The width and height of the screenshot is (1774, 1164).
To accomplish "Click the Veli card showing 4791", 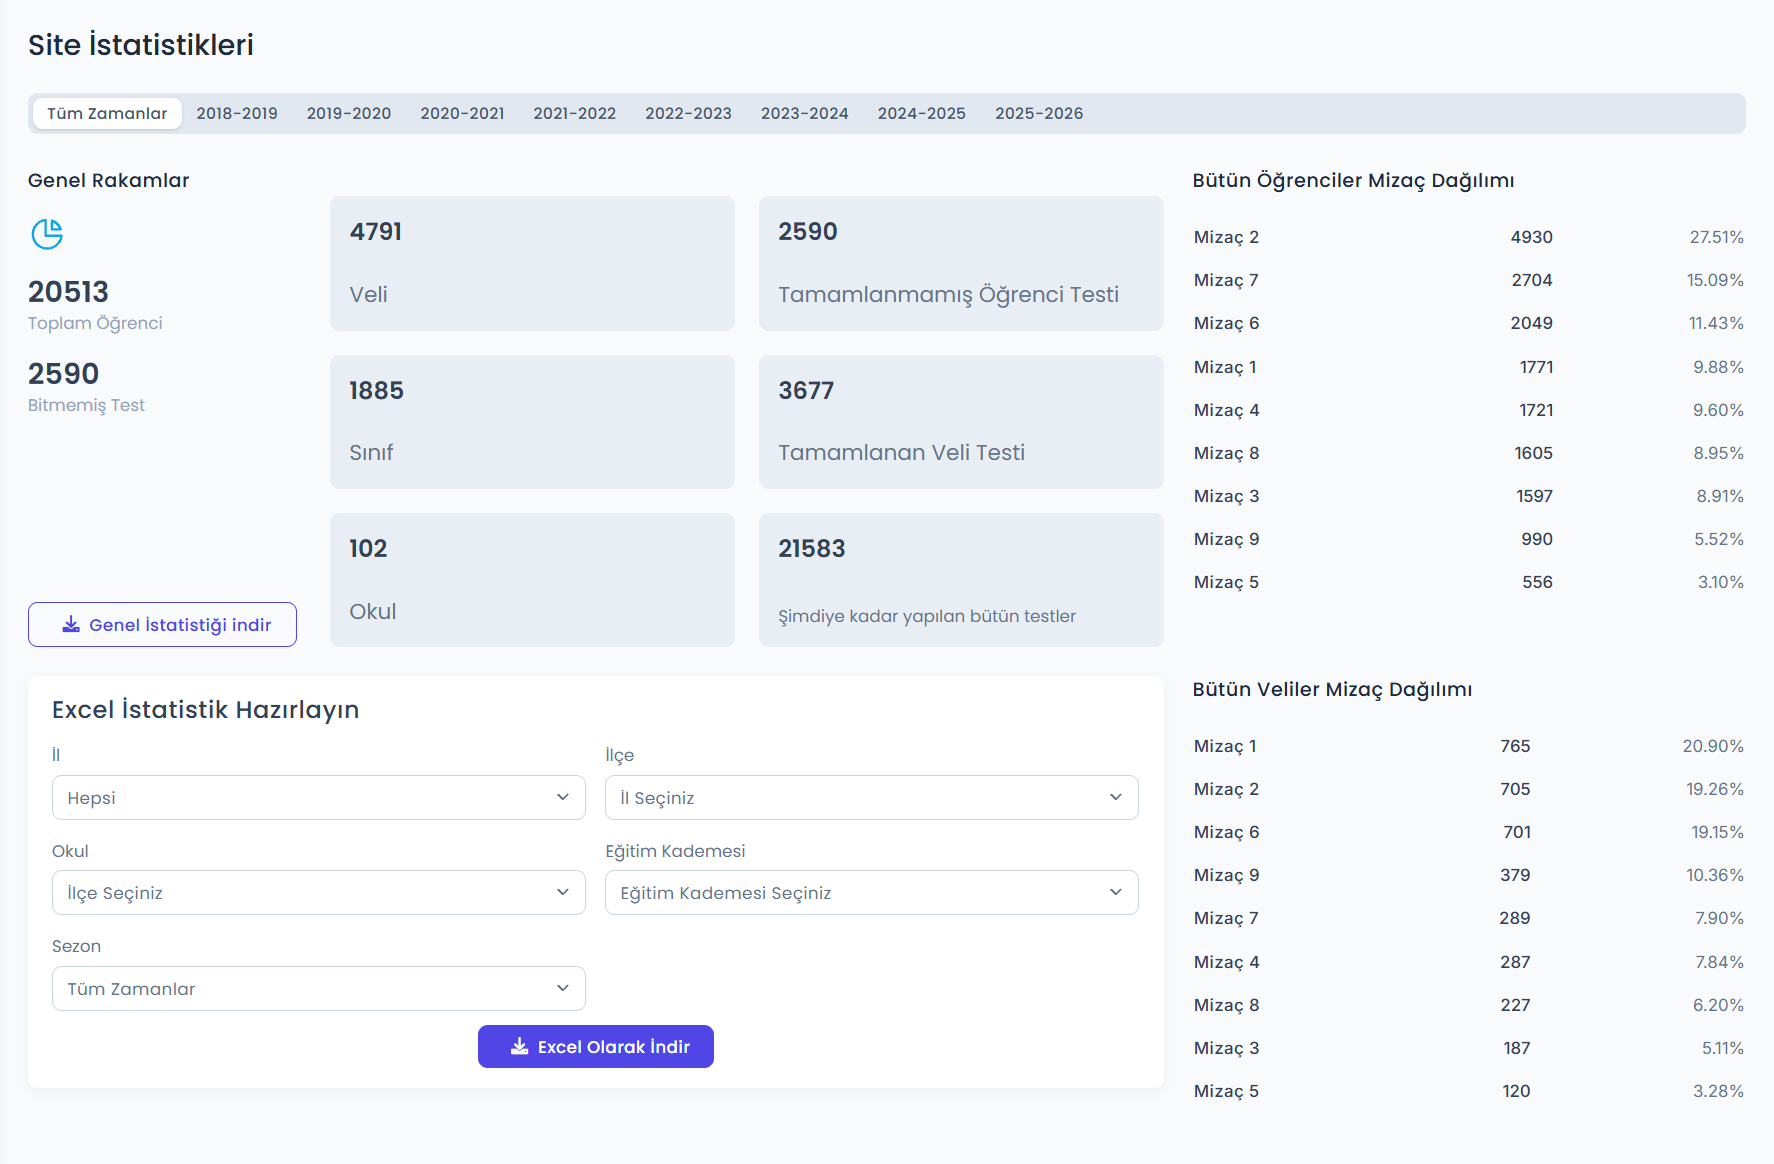I will click(532, 263).
